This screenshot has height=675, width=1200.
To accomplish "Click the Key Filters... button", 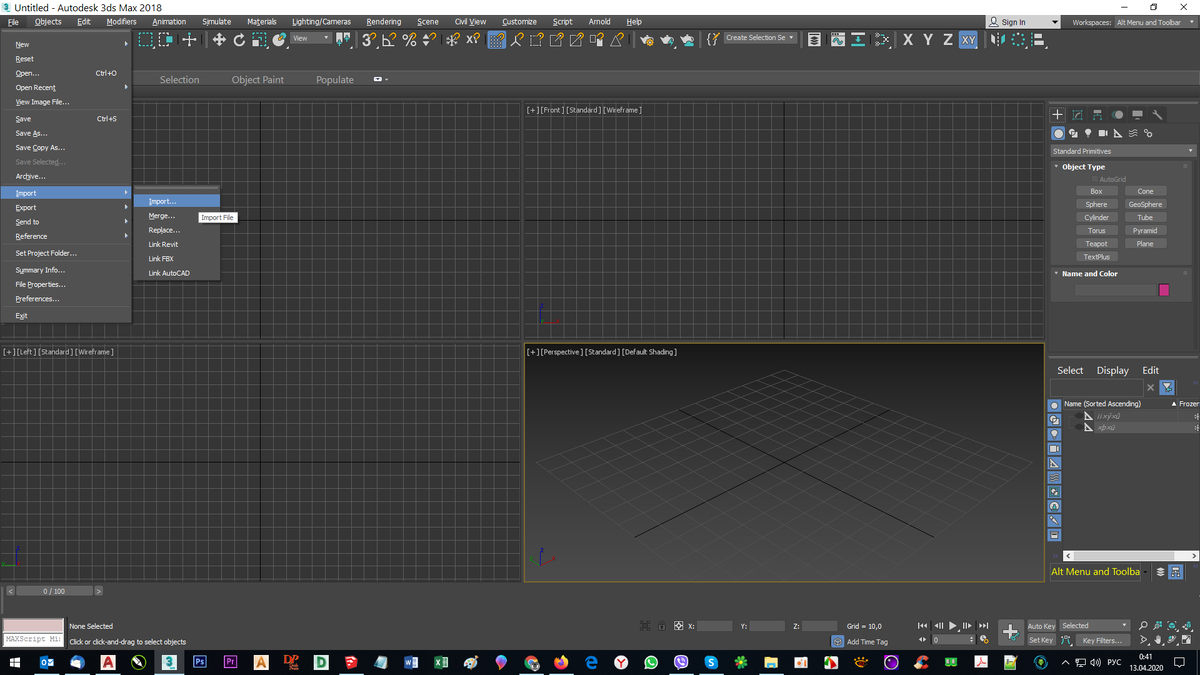I will [1102, 640].
